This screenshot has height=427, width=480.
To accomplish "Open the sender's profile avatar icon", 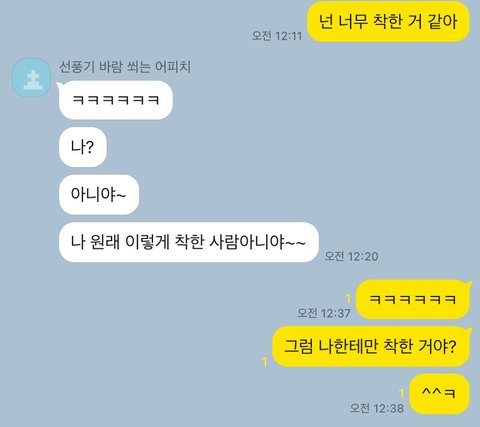I will (32, 78).
